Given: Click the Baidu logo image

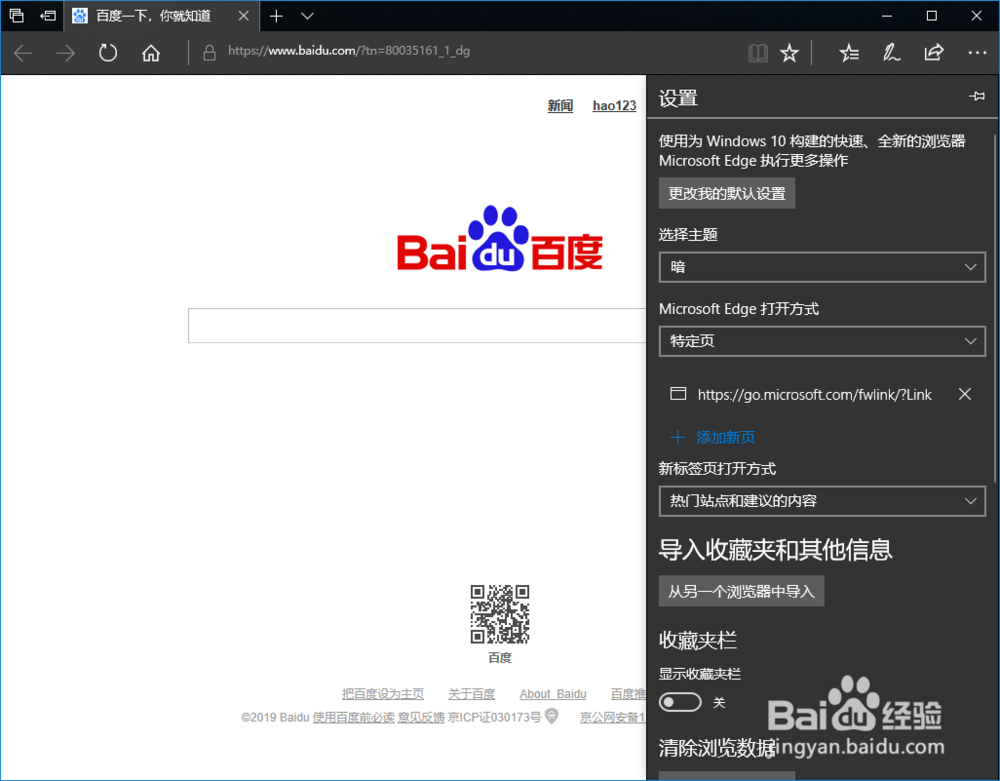Looking at the screenshot, I should [x=499, y=238].
